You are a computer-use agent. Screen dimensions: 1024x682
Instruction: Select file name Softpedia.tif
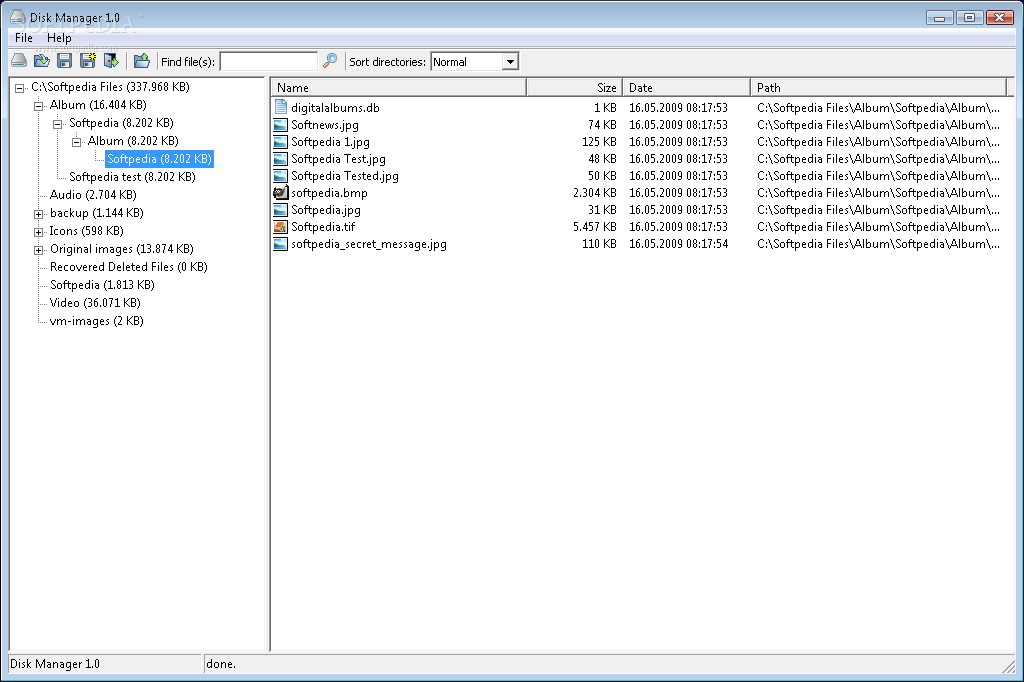point(323,226)
